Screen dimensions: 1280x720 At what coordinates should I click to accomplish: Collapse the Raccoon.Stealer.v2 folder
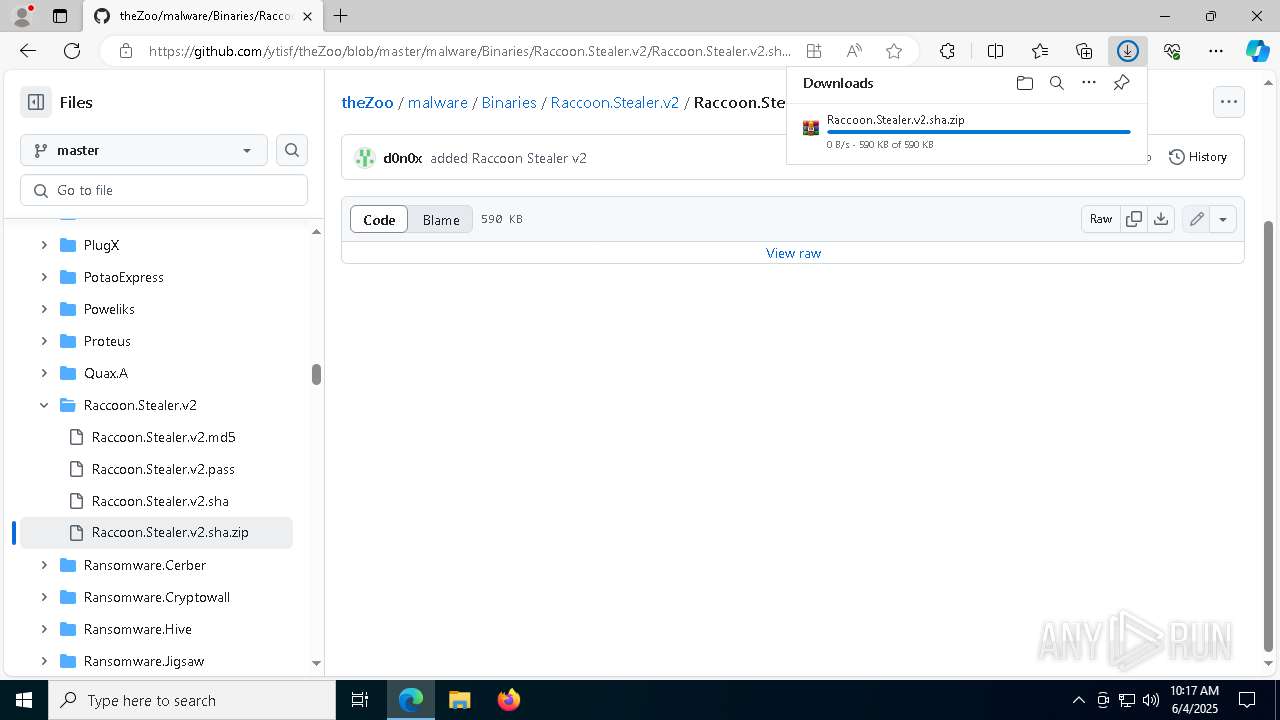coord(44,405)
